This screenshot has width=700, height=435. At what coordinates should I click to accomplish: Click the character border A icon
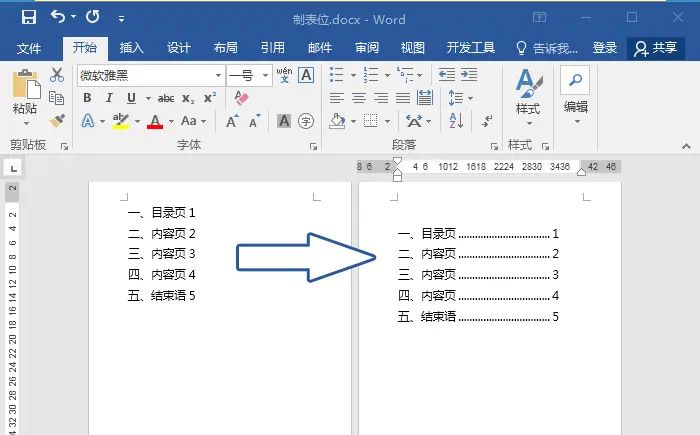(306, 75)
